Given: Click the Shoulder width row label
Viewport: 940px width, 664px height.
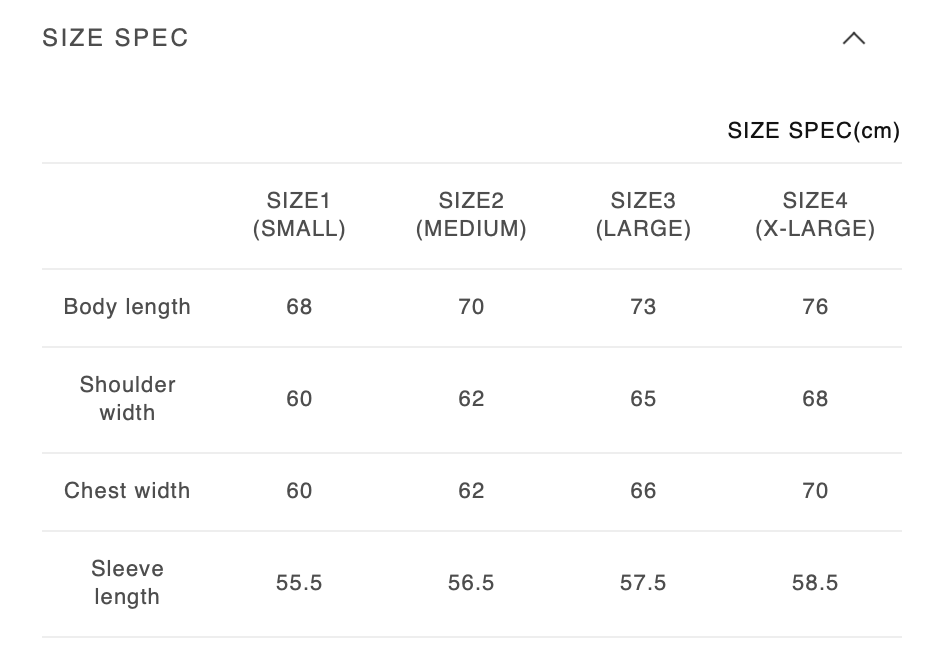Looking at the screenshot, I should pos(127,399).
